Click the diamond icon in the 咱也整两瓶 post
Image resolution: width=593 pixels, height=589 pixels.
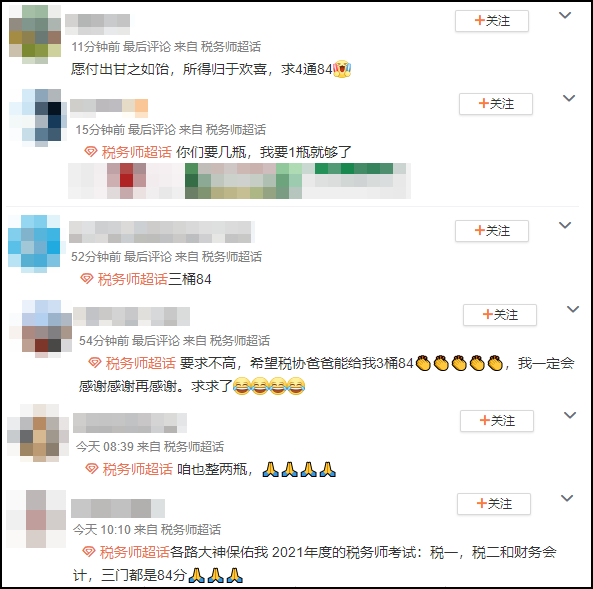point(92,469)
